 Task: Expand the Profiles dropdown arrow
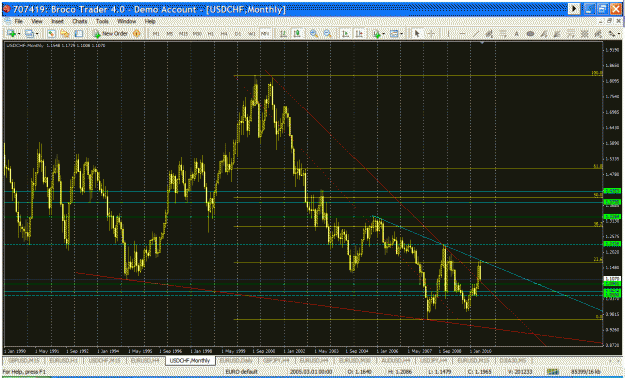[36, 34]
